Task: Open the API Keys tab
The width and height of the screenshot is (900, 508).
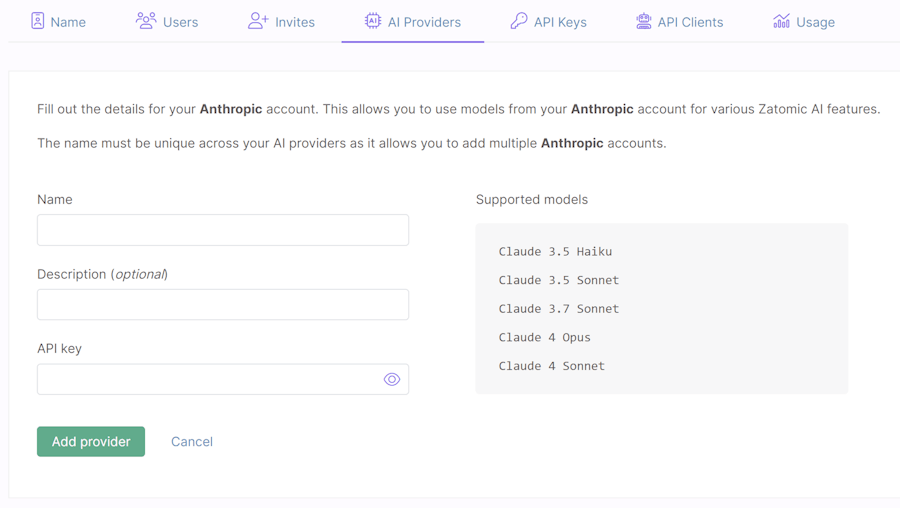Action: (549, 22)
